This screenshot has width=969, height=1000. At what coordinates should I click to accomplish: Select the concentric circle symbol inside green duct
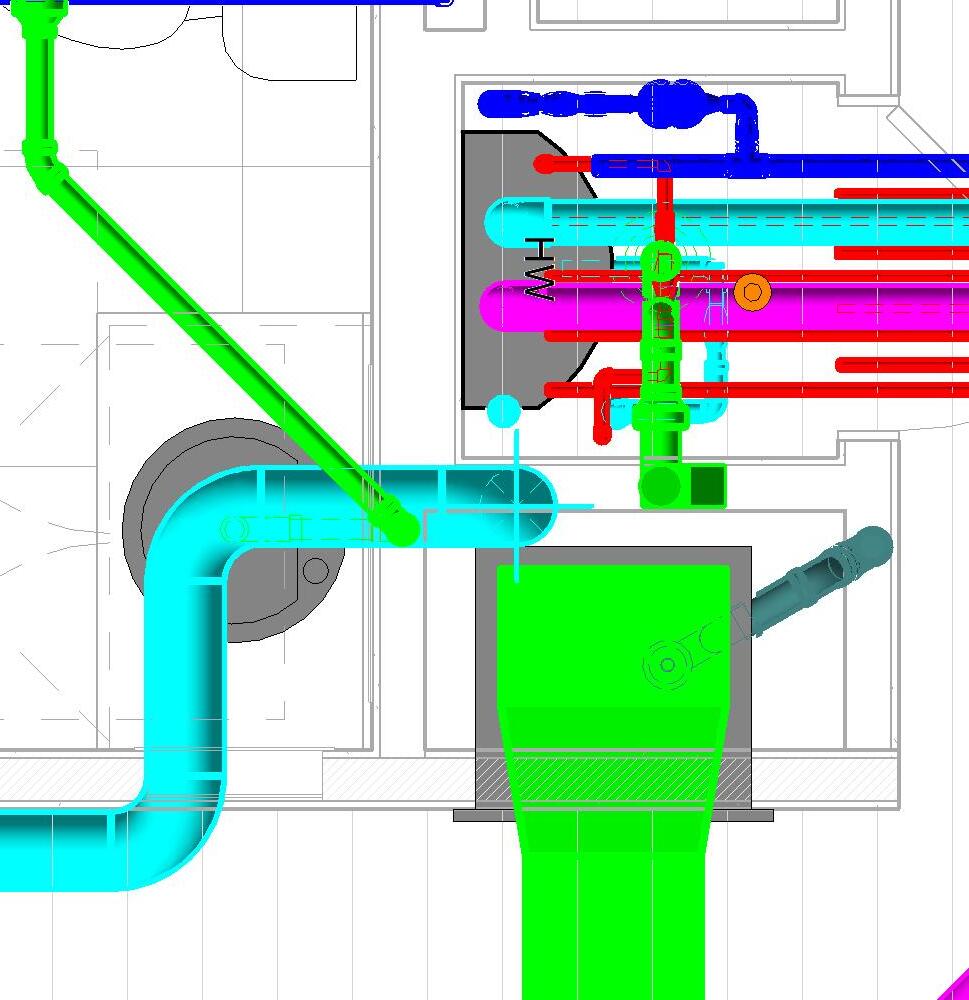point(667,665)
